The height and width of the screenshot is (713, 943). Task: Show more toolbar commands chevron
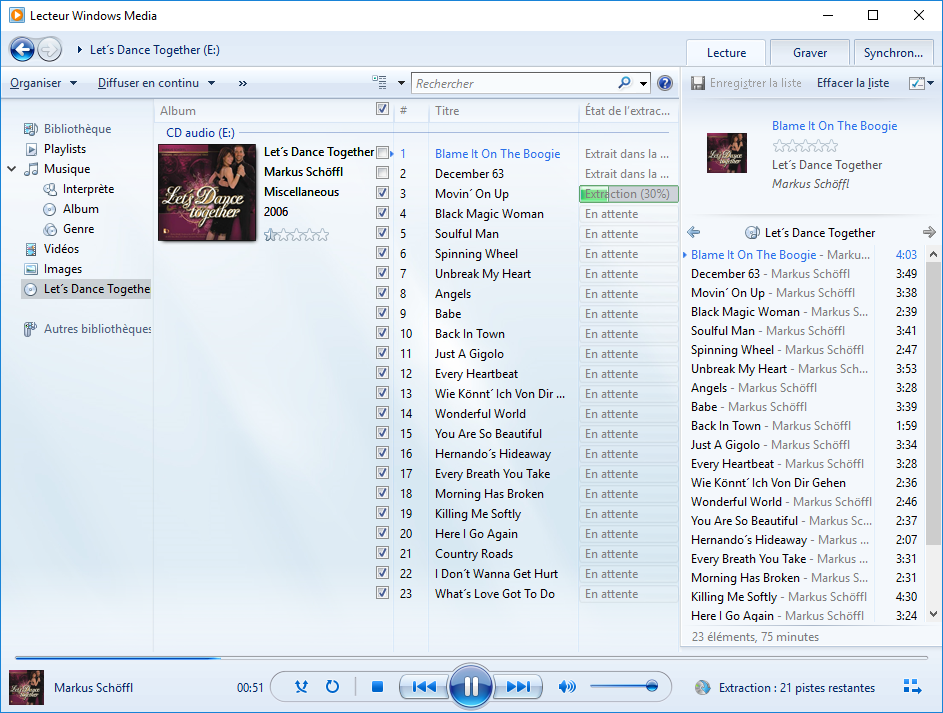[x=242, y=83]
